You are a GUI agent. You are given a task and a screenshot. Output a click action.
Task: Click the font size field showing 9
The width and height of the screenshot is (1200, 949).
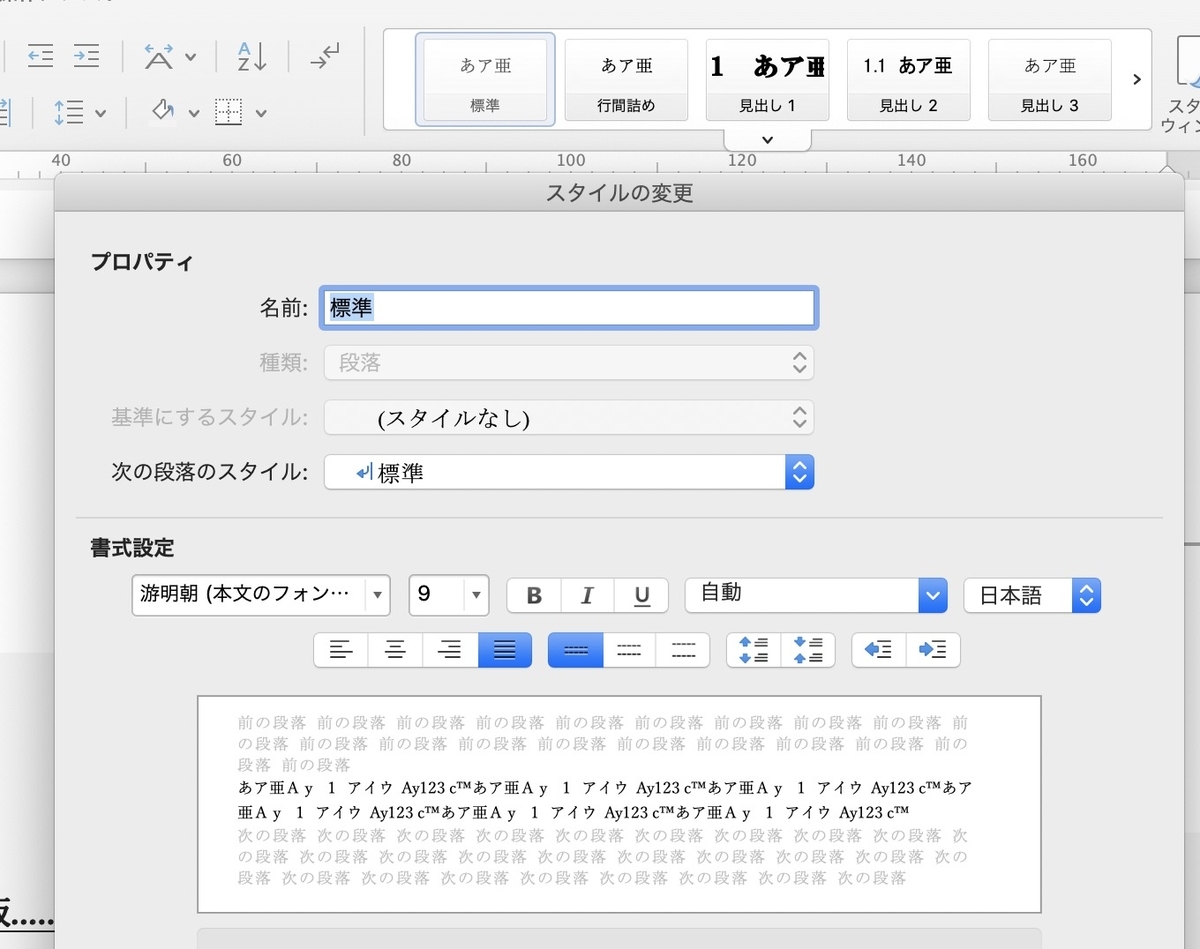(437, 595)
